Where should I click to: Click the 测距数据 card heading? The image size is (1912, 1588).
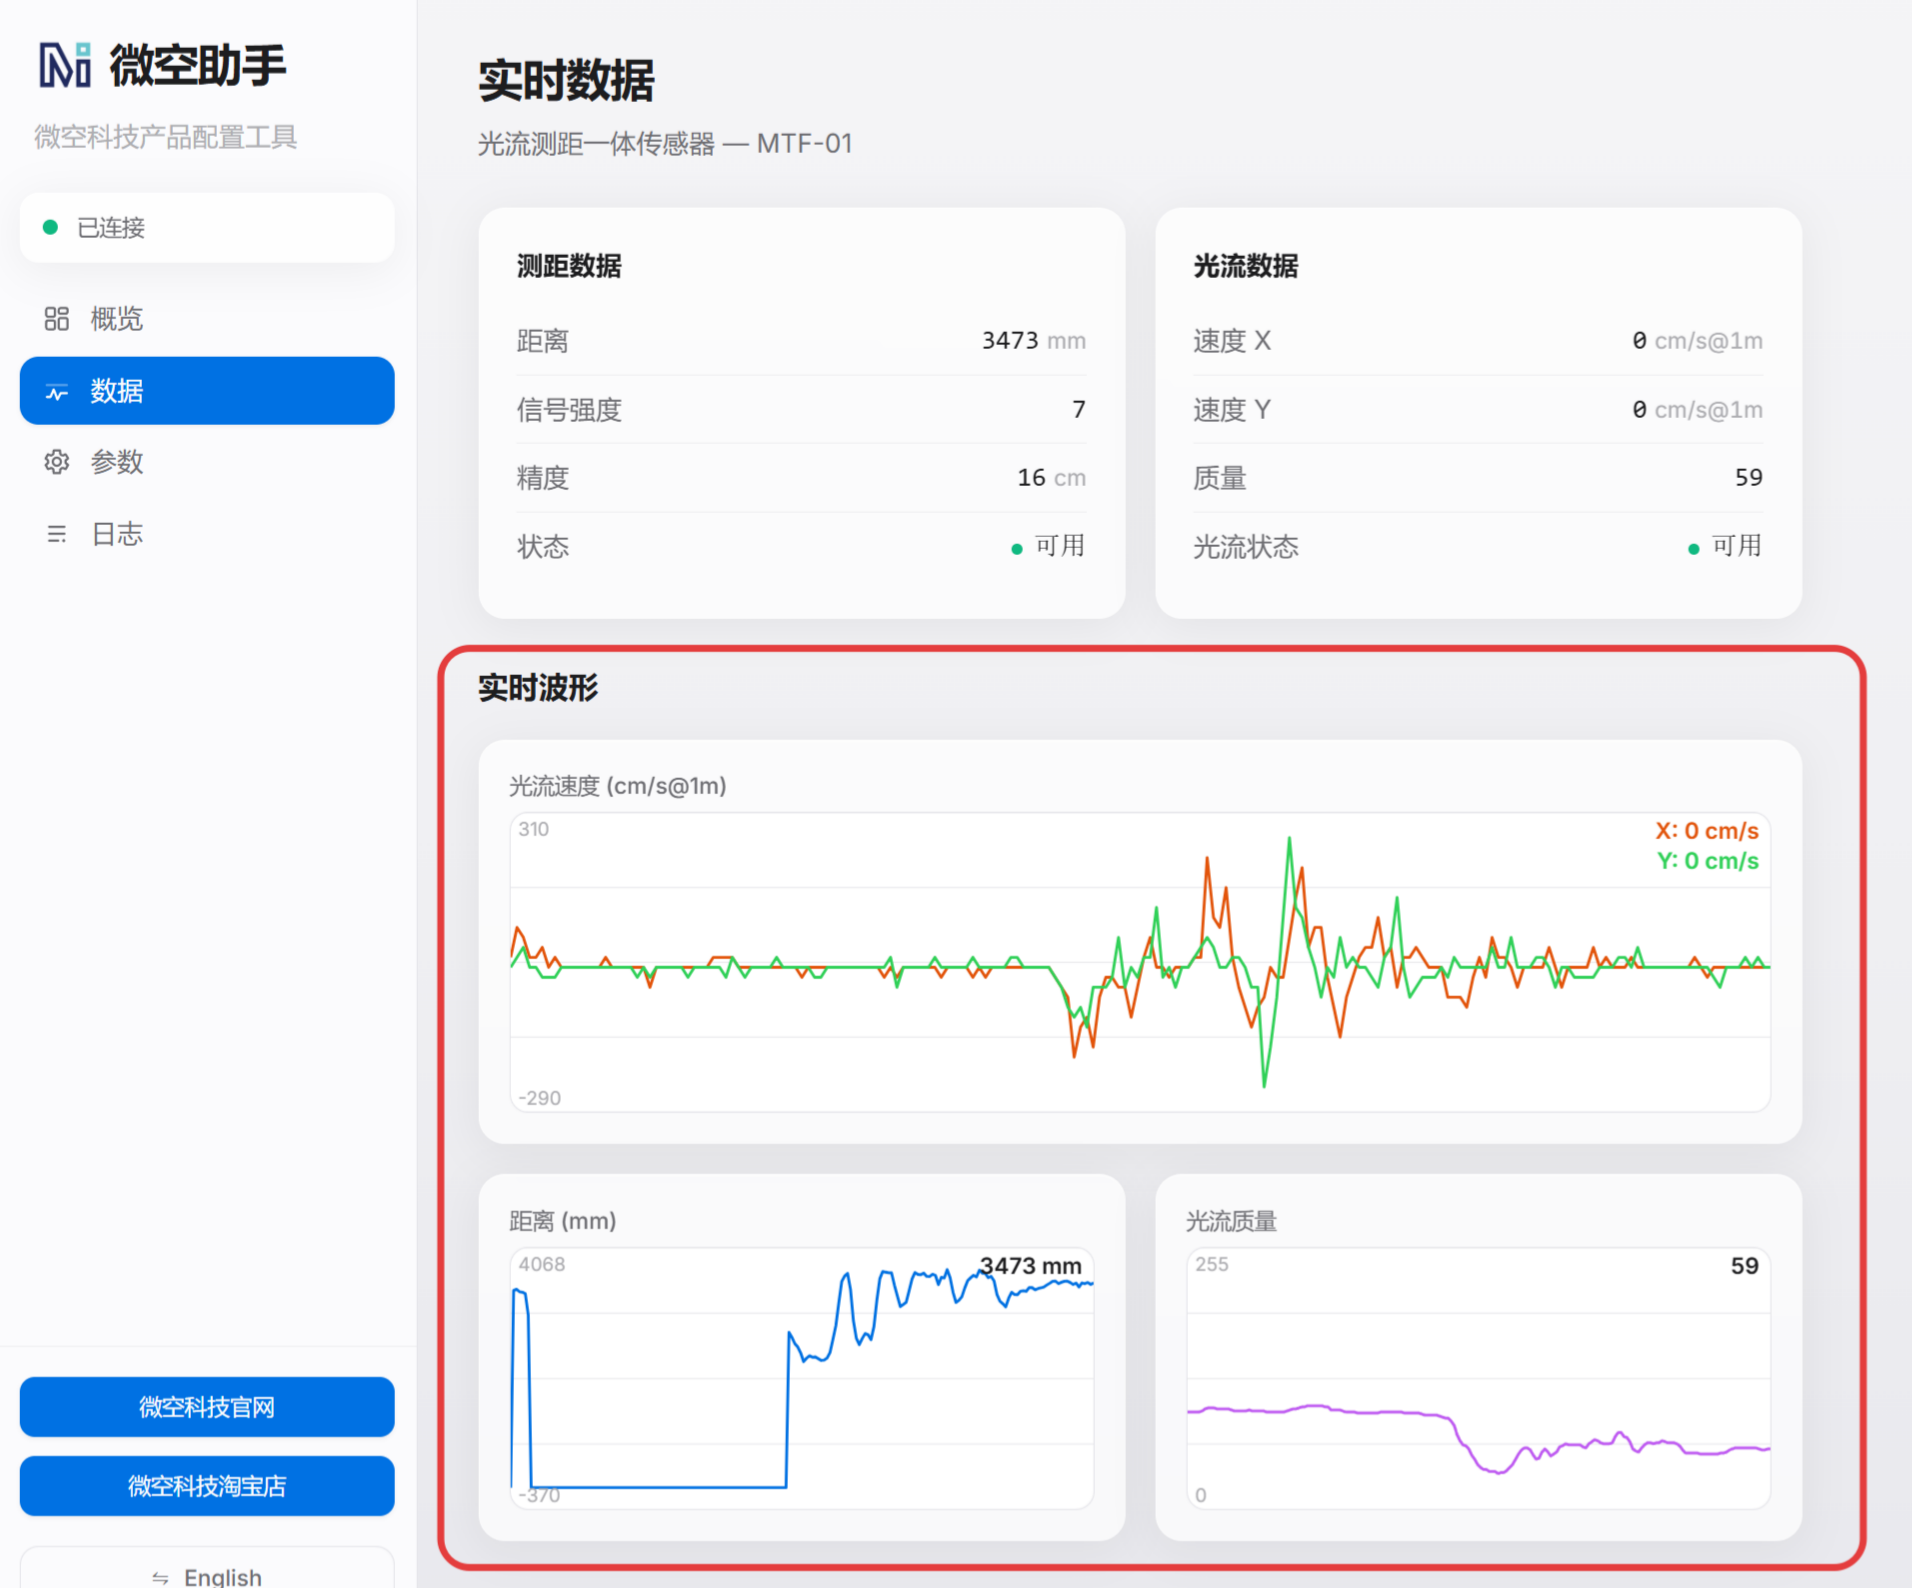(x=569, y=266)
